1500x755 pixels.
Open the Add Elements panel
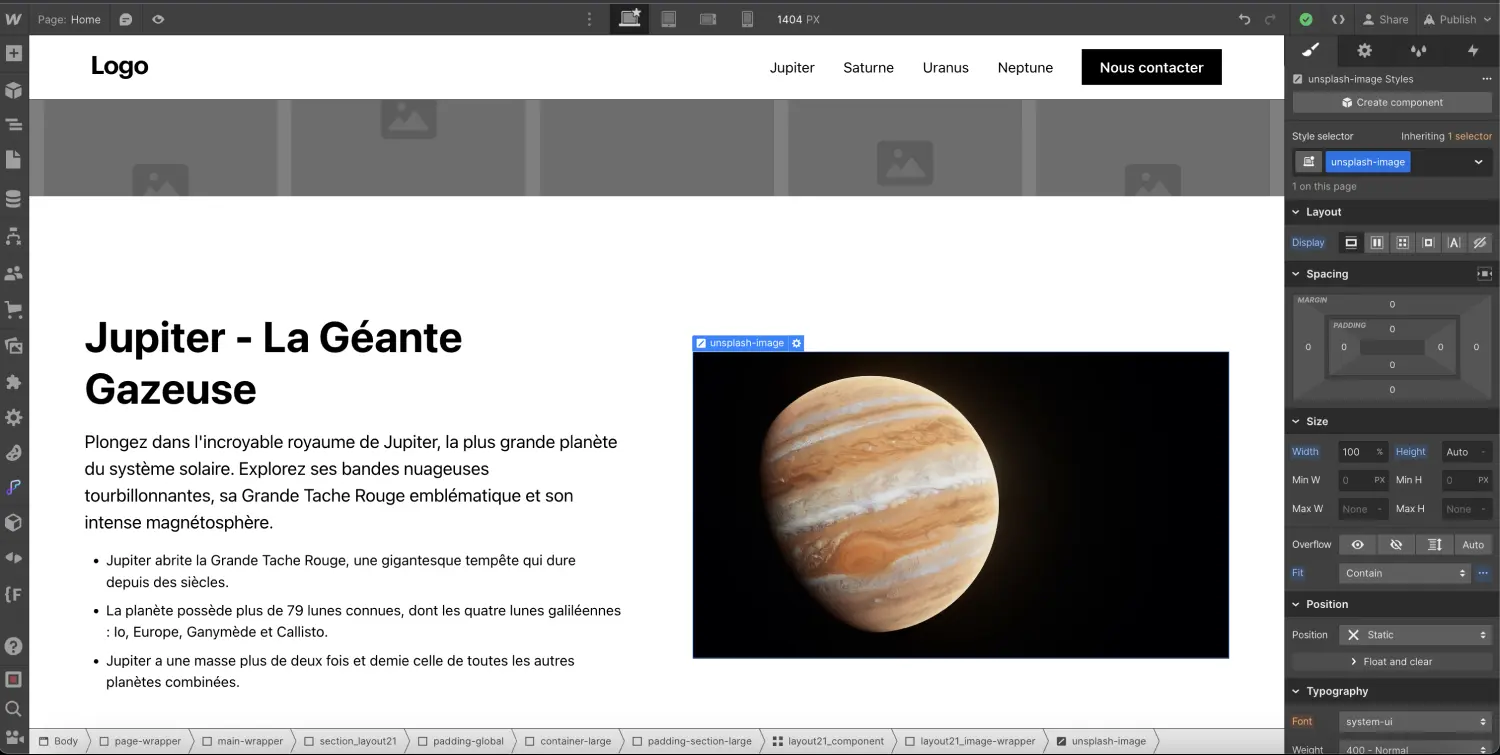coord(14,53)
